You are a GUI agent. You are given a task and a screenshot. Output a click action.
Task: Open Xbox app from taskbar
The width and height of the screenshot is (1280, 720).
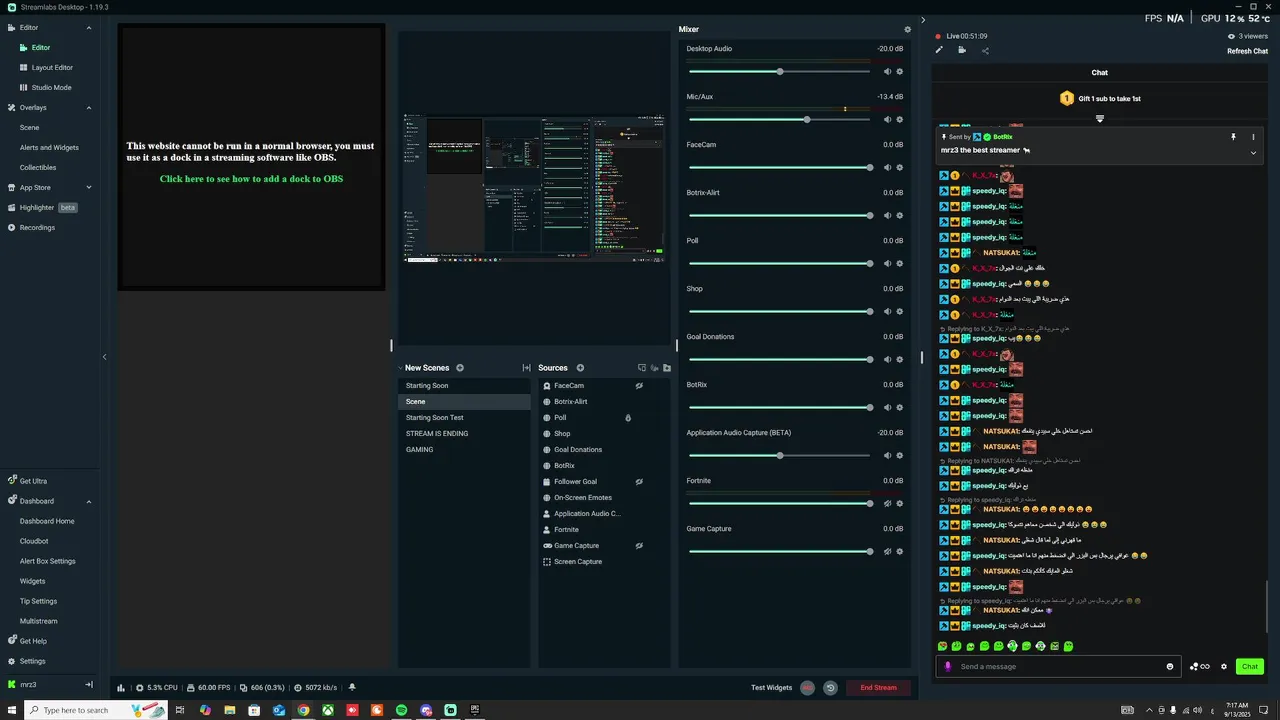click(327, 710)
